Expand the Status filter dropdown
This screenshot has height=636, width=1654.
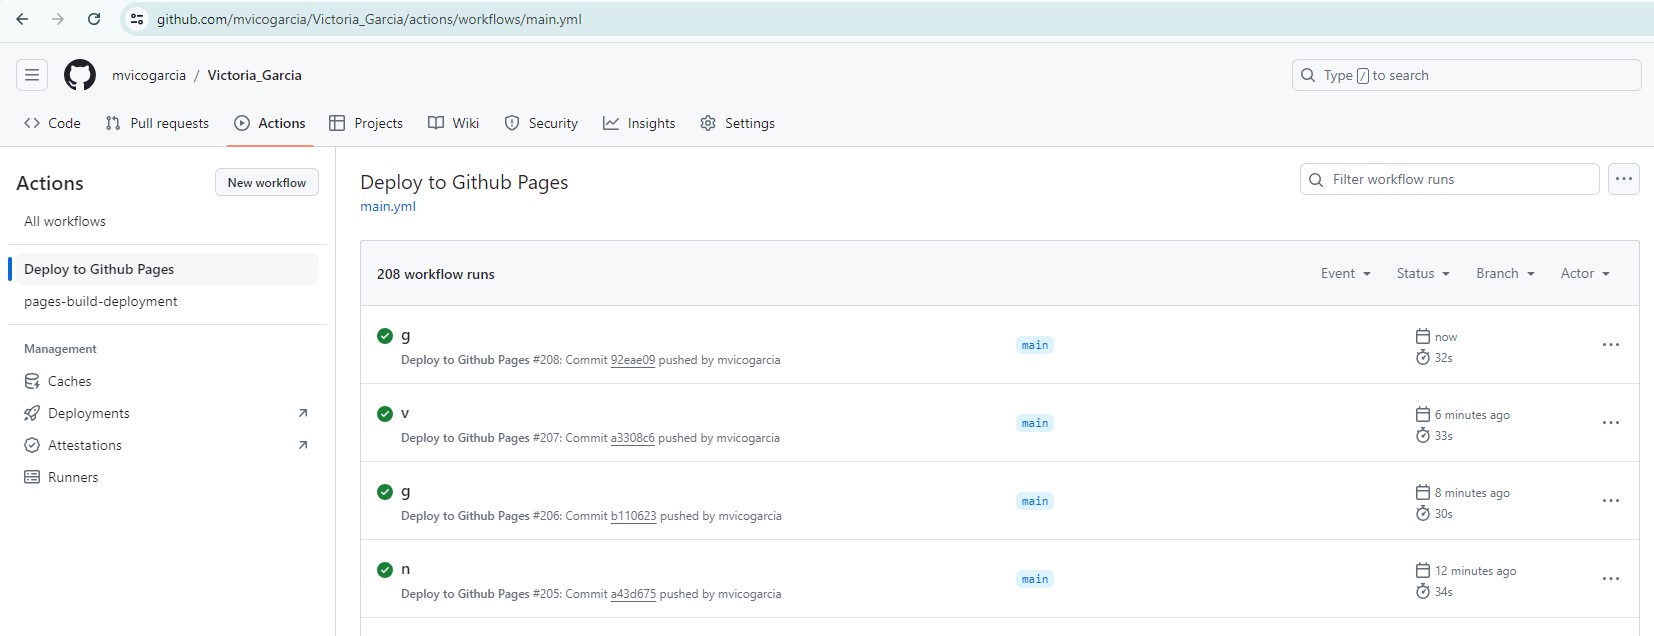pyautogui.click(x=1423, y=273)
